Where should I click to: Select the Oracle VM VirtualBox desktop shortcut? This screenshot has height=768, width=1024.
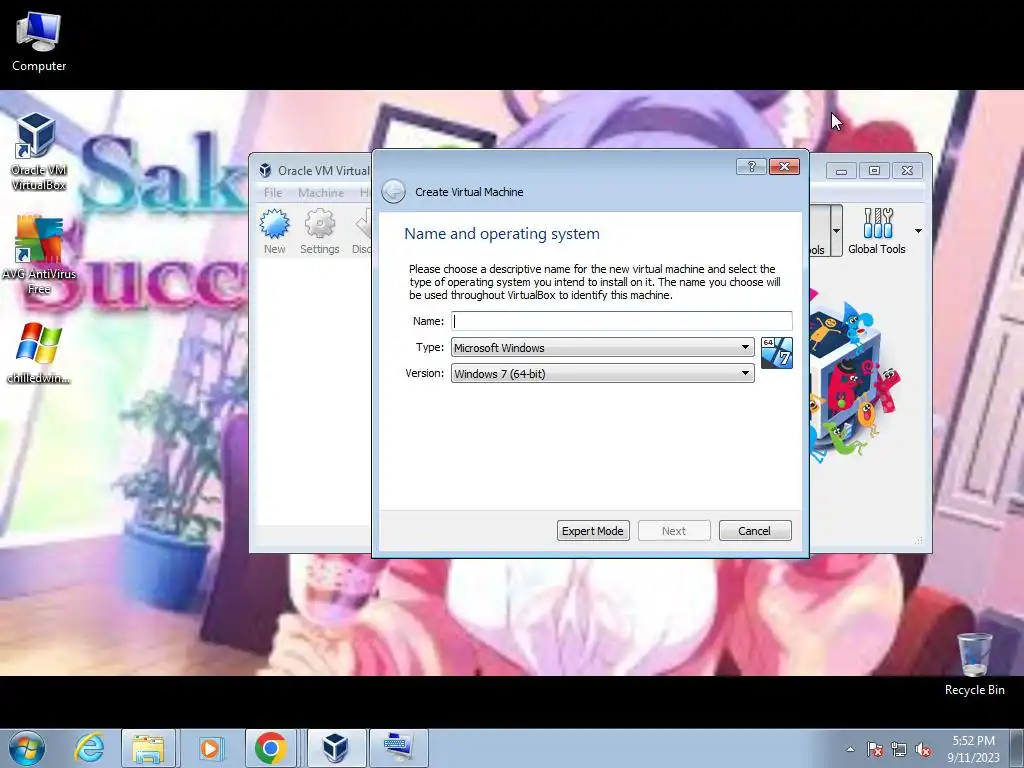coord(38,152)
